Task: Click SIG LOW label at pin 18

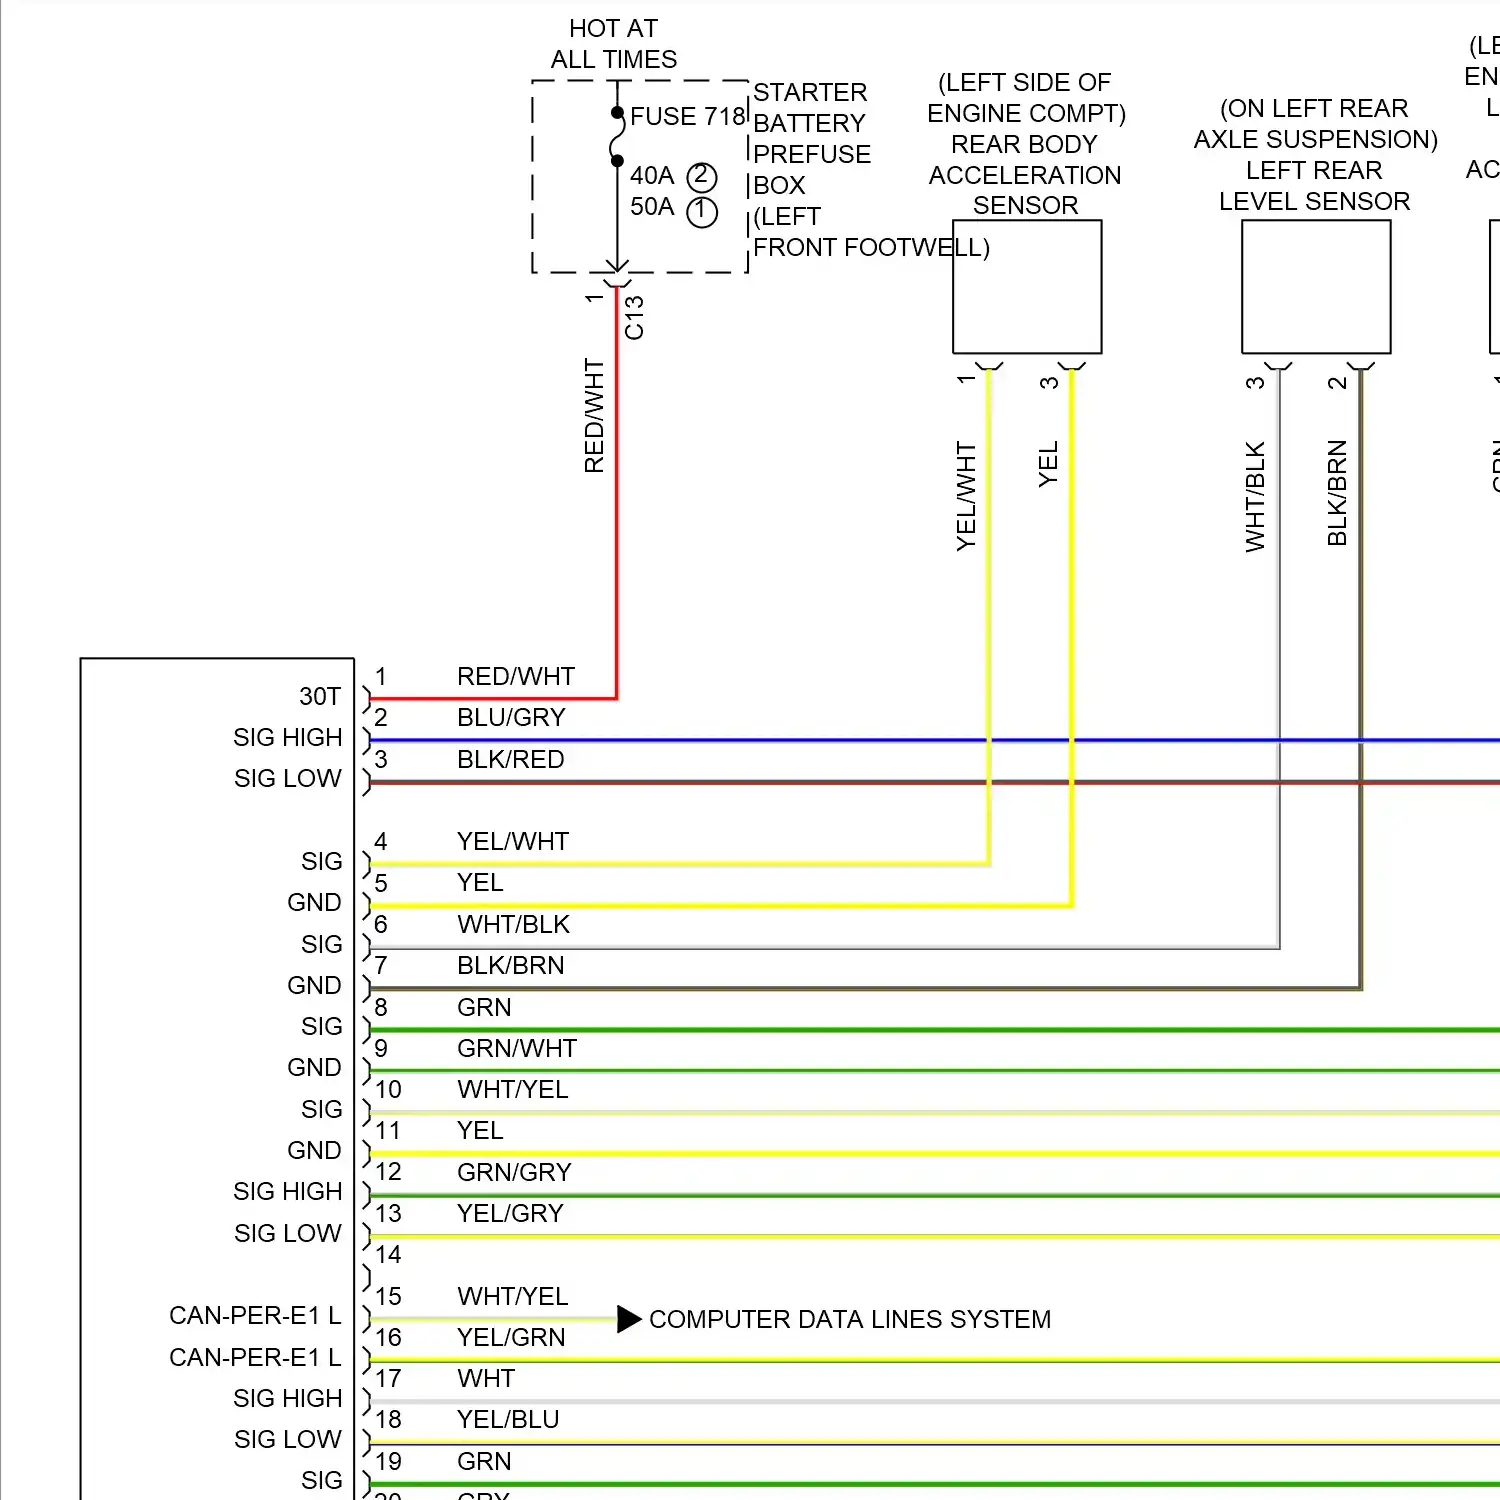Action: coord(288,1440)
